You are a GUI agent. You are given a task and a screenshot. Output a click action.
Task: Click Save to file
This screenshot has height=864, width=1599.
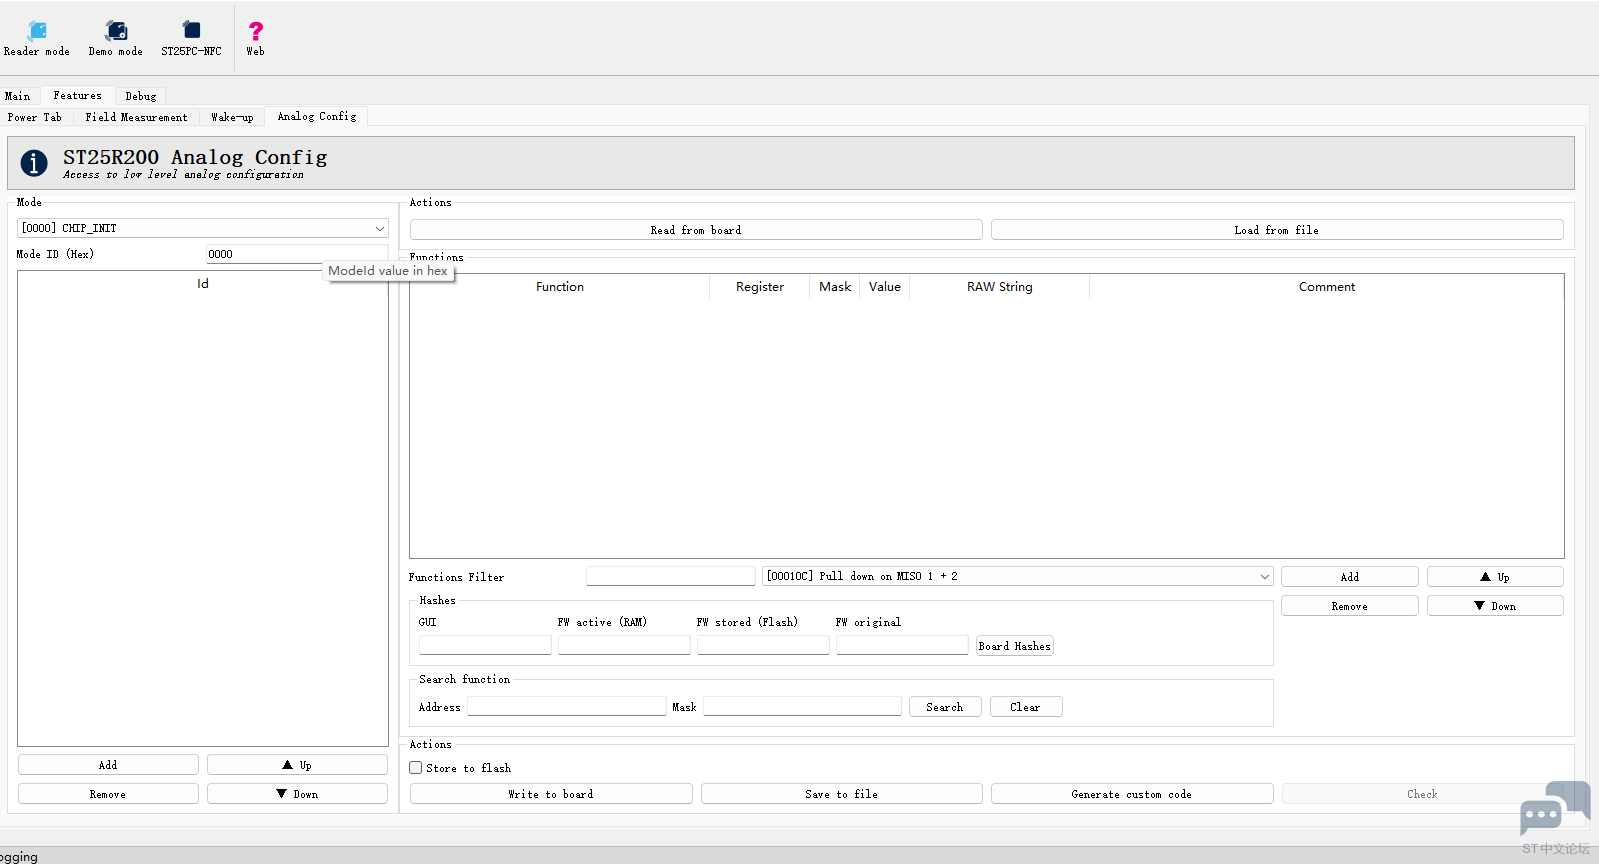(842, 794)
